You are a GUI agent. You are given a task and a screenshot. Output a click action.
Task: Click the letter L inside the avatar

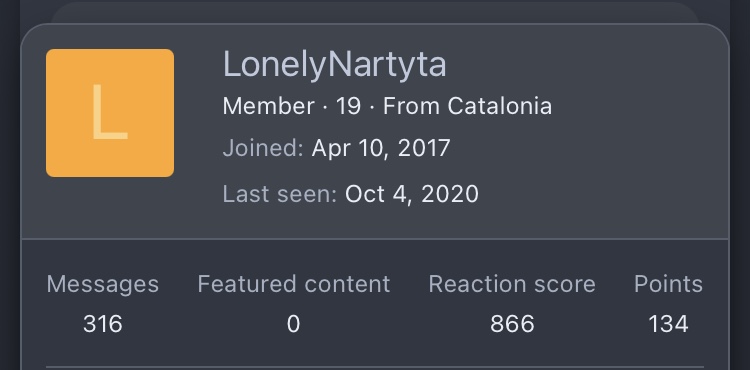110,113
